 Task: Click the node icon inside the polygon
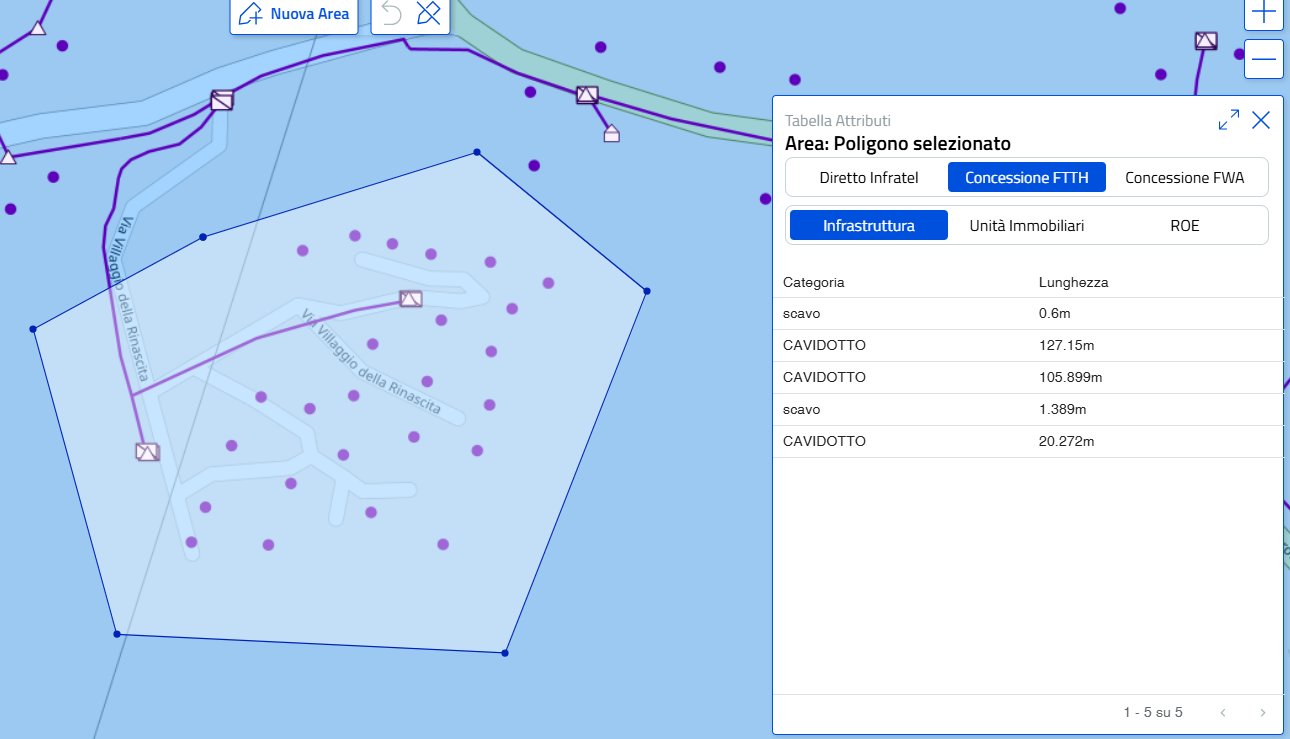pyautogui.click(x=410, y=298)
